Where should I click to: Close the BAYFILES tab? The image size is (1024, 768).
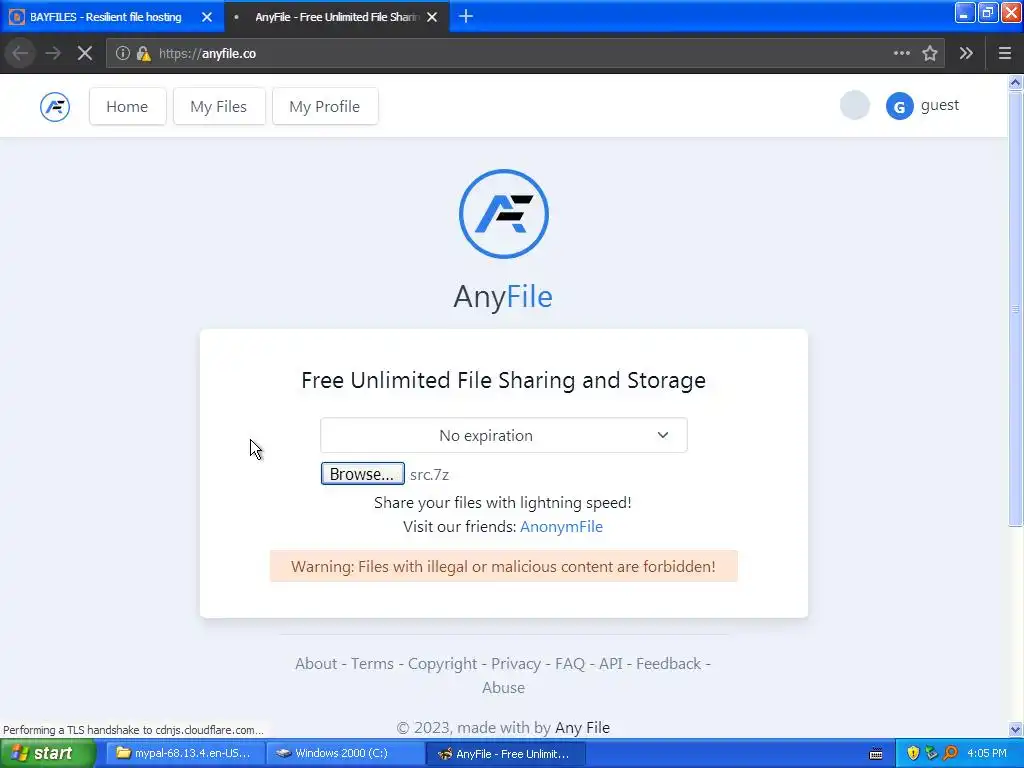(x=207, y=17)
